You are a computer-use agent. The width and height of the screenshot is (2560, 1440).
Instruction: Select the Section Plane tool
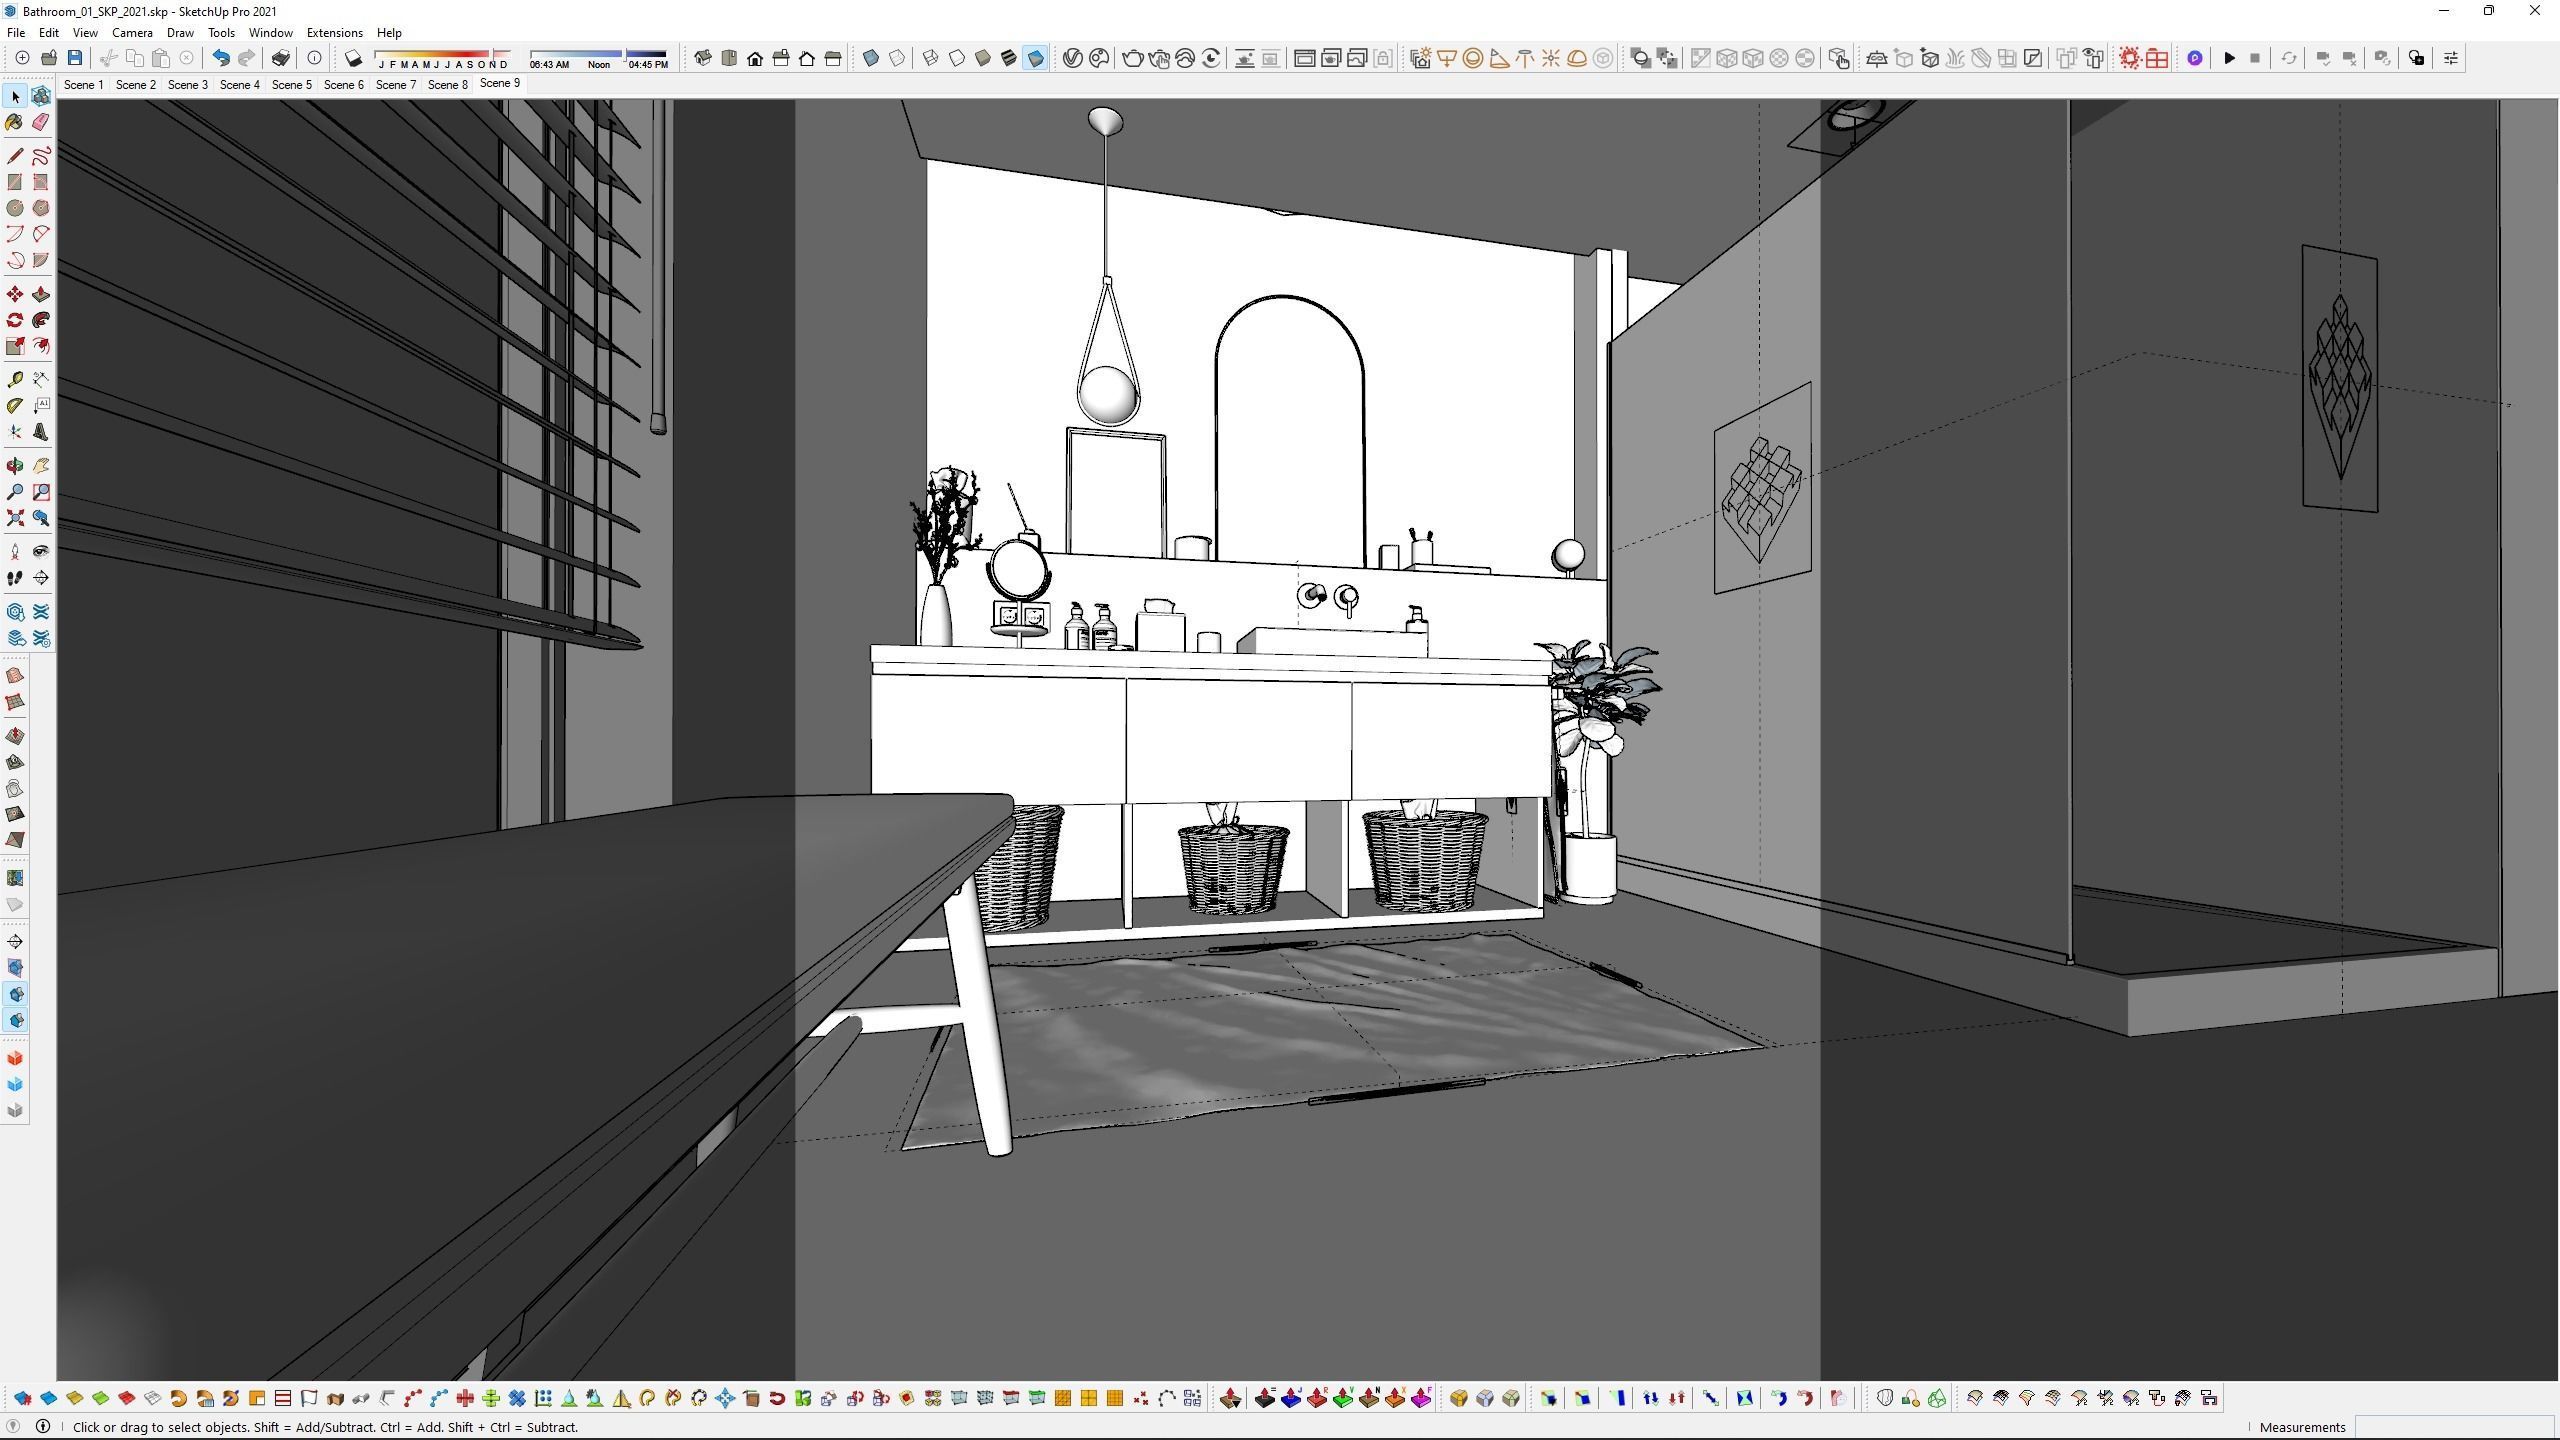point(41,578)
